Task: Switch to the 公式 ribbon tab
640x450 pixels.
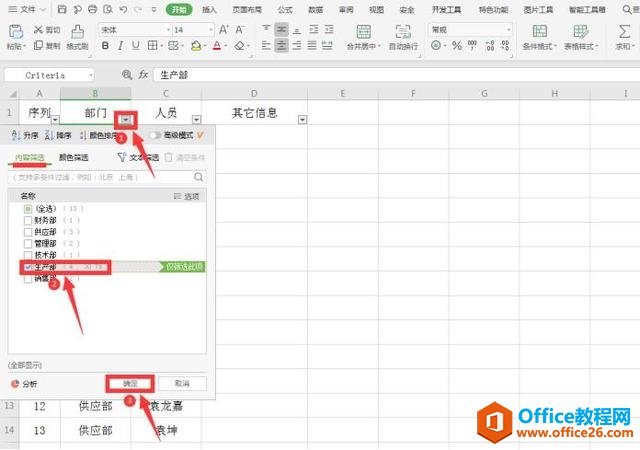Action: click(x=285, y=9)
